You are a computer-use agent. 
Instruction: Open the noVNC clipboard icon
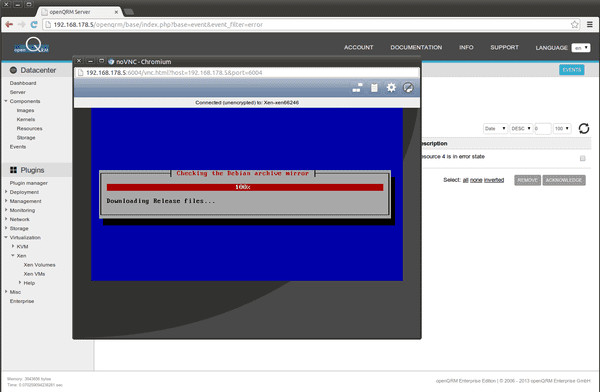tap(374, 88)
